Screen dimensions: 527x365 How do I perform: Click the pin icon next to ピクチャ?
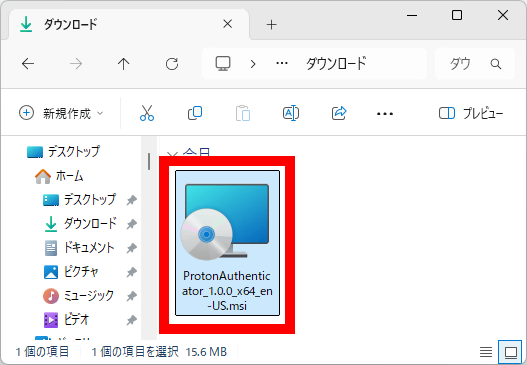pyautogui.click(x=131, y=272)
